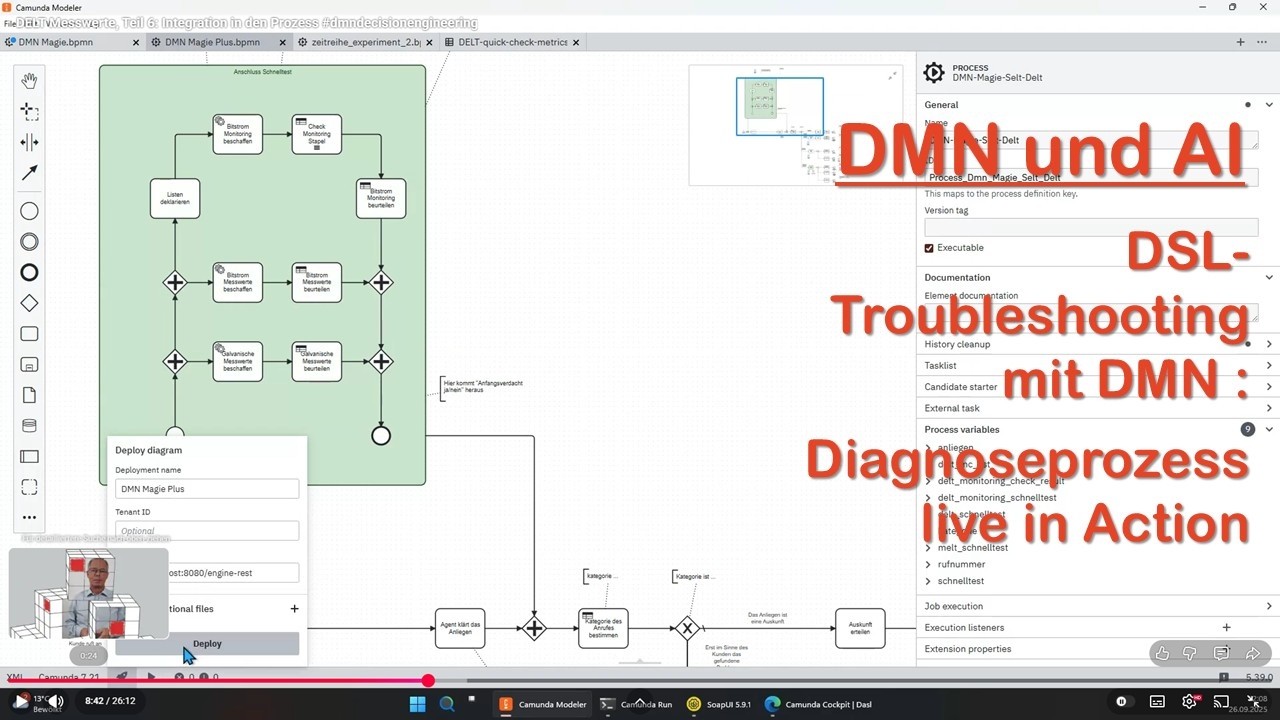
Task: Pick the end event bold circle
Action: pos(30,272)
